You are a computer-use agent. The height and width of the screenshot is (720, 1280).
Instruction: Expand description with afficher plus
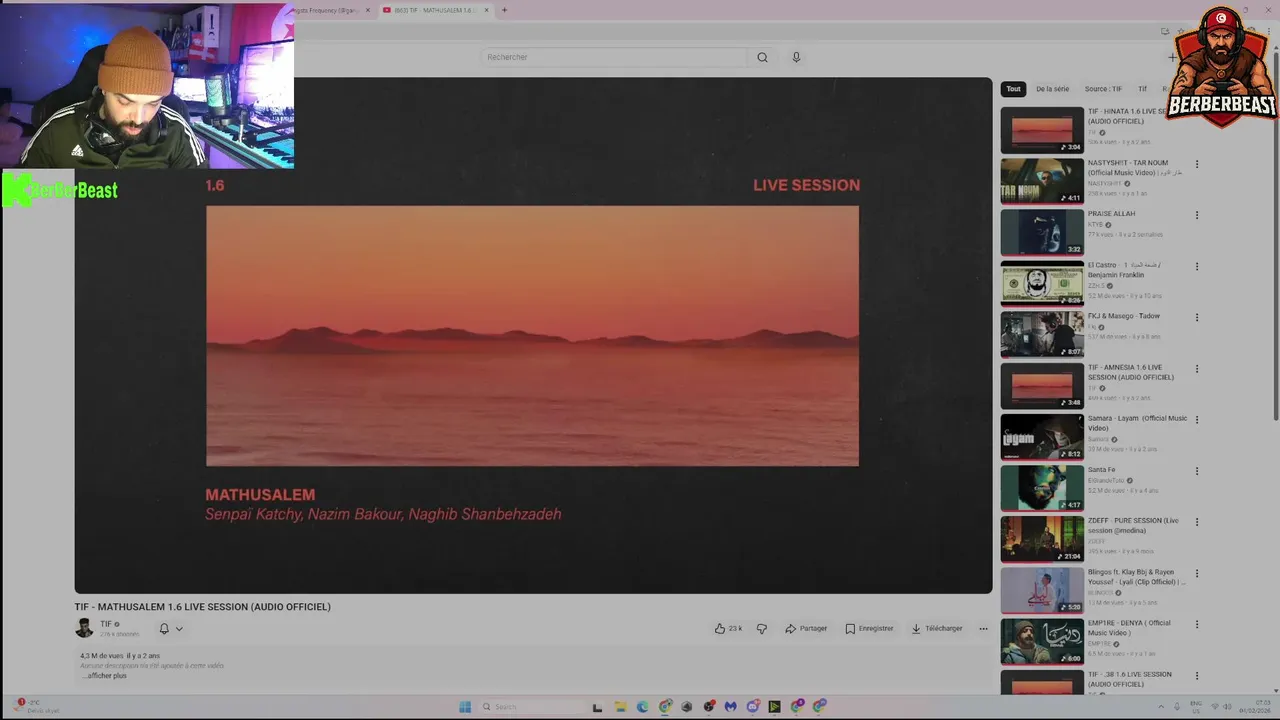(x=106, y=676)
